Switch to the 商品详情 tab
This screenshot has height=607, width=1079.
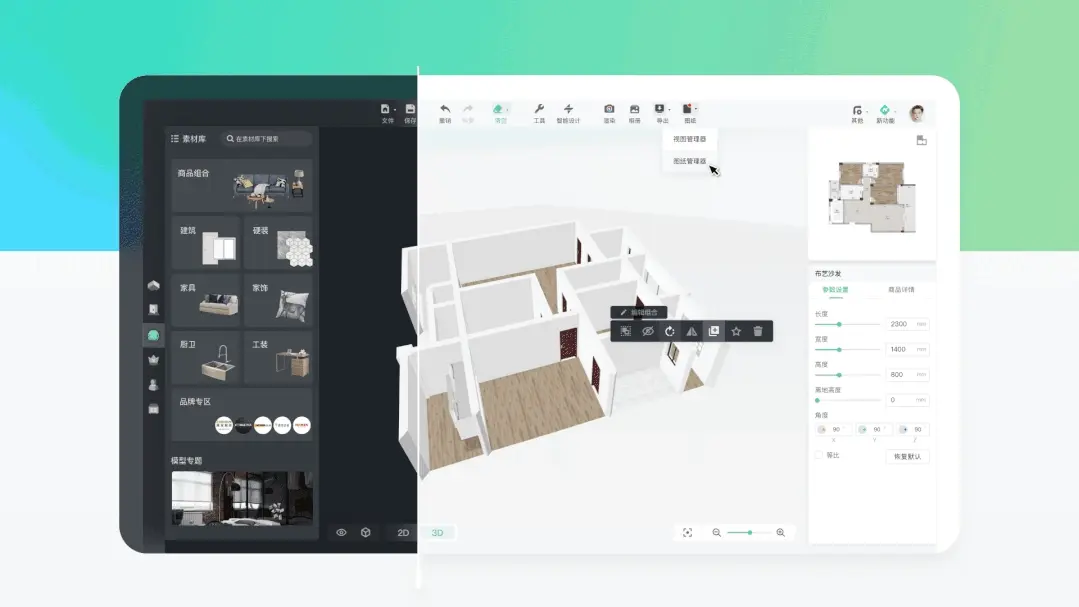point(901,290)
